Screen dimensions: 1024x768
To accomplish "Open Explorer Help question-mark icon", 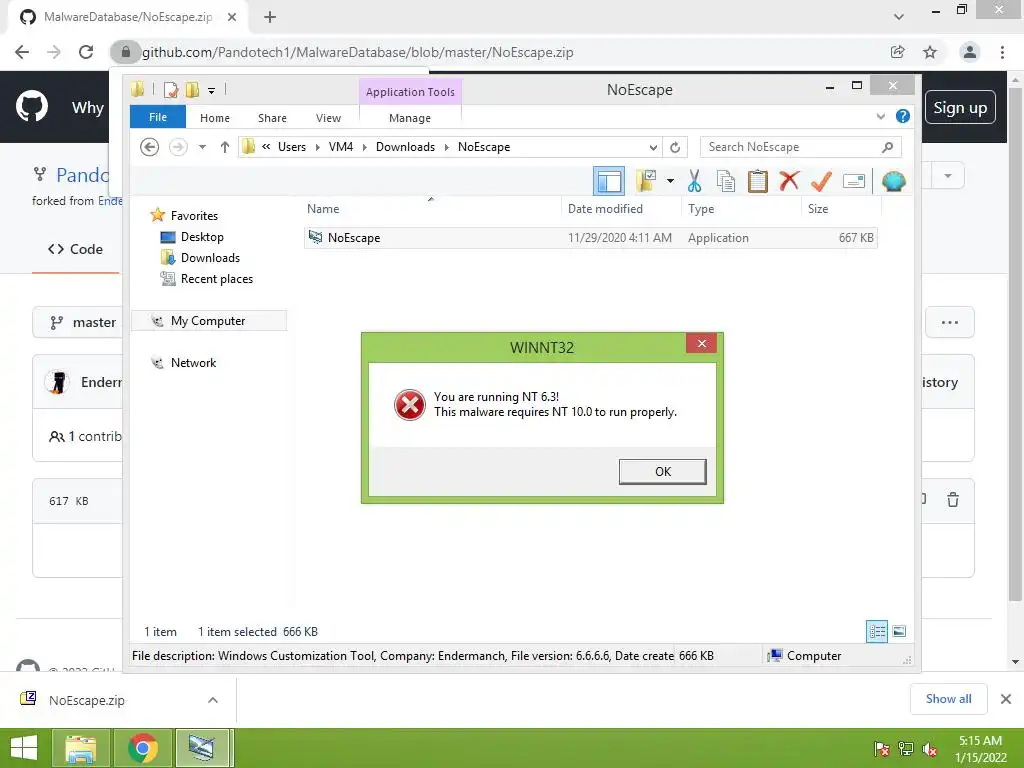I will 903,116.
